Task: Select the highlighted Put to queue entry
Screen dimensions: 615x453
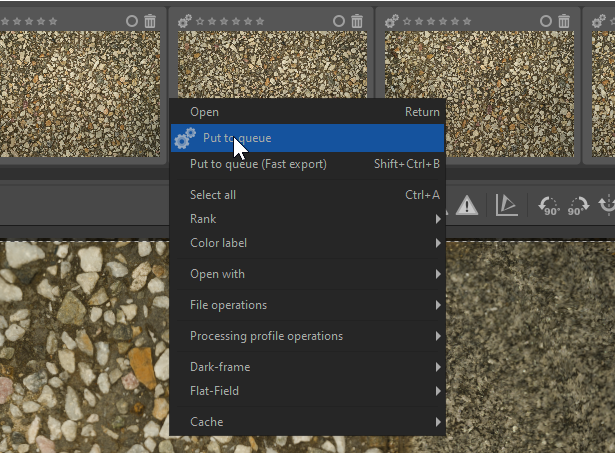Action: (308, 138)
